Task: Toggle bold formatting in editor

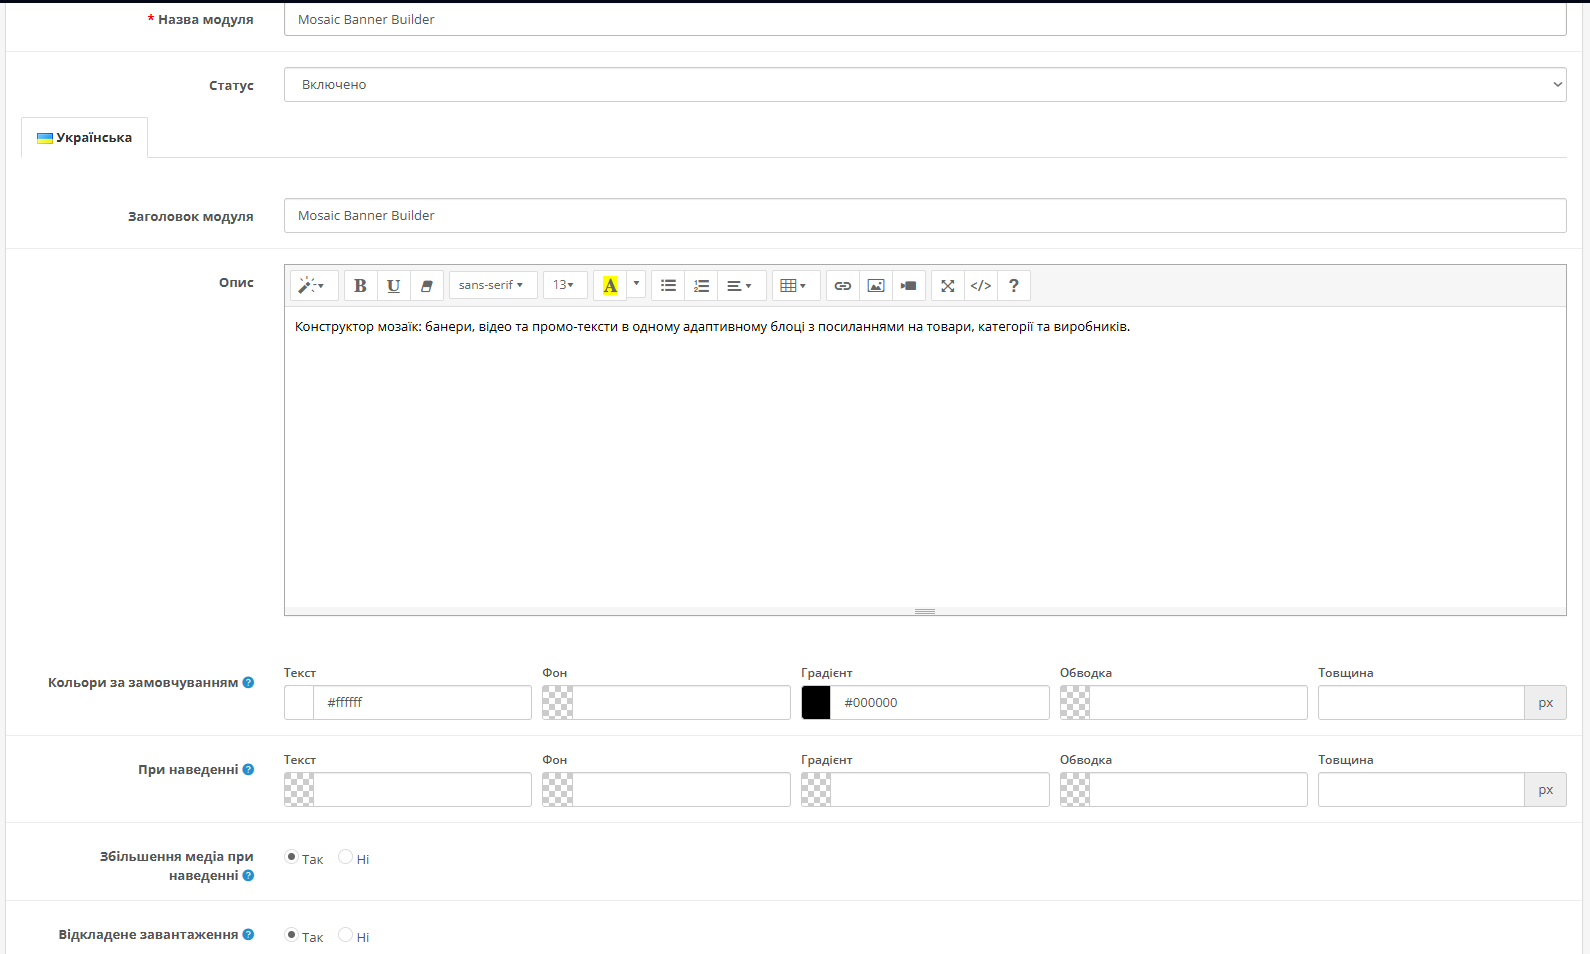Action: coord(361,286)
